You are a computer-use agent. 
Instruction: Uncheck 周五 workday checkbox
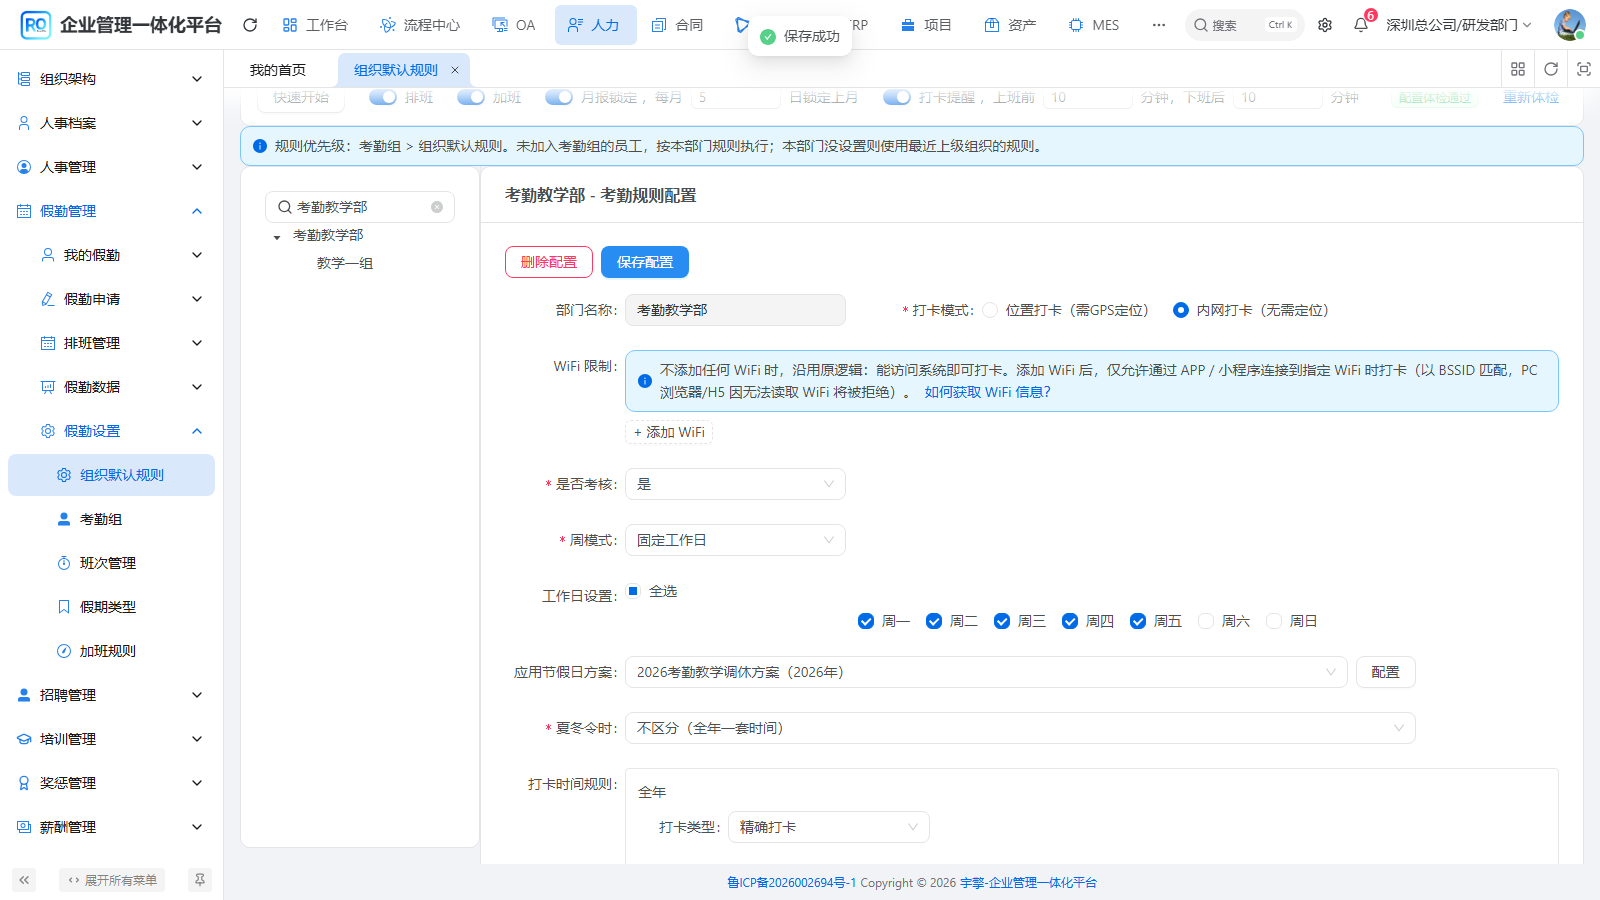(x=1138, y=621)
